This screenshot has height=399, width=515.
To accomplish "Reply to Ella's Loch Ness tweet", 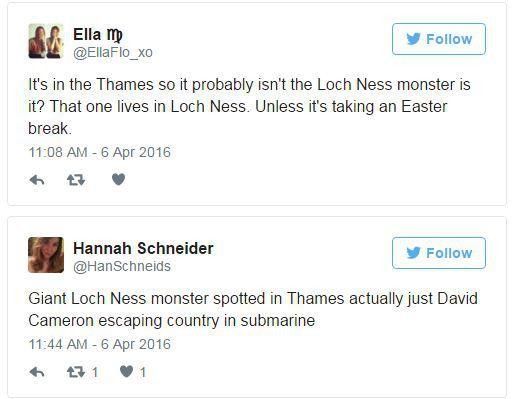I will (37, 180).
